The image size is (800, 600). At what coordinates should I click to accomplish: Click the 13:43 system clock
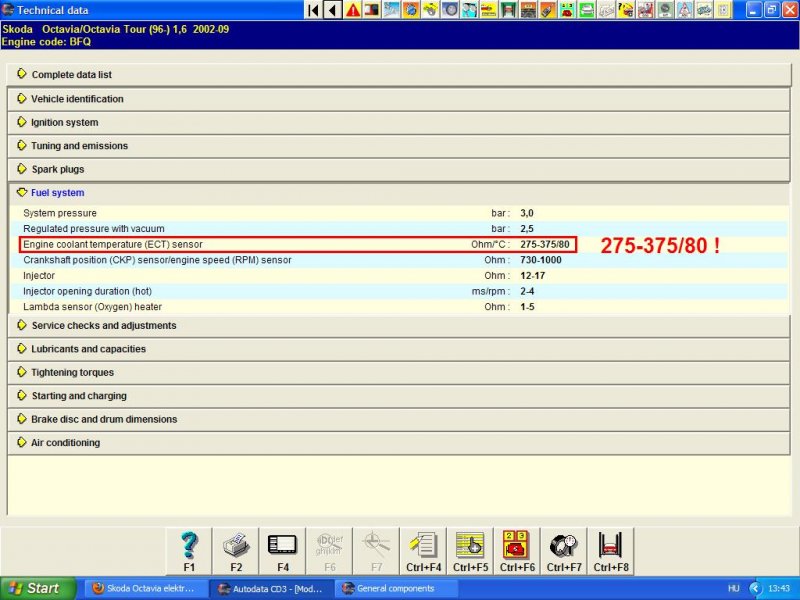[x=779, y=588]
